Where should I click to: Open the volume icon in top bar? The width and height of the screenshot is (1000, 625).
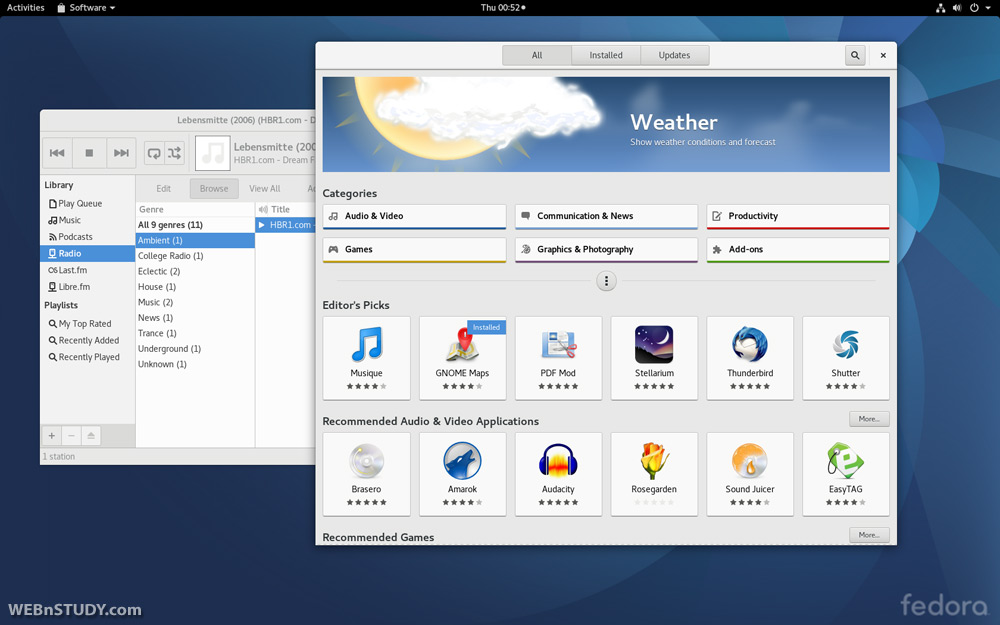(957, 8)
